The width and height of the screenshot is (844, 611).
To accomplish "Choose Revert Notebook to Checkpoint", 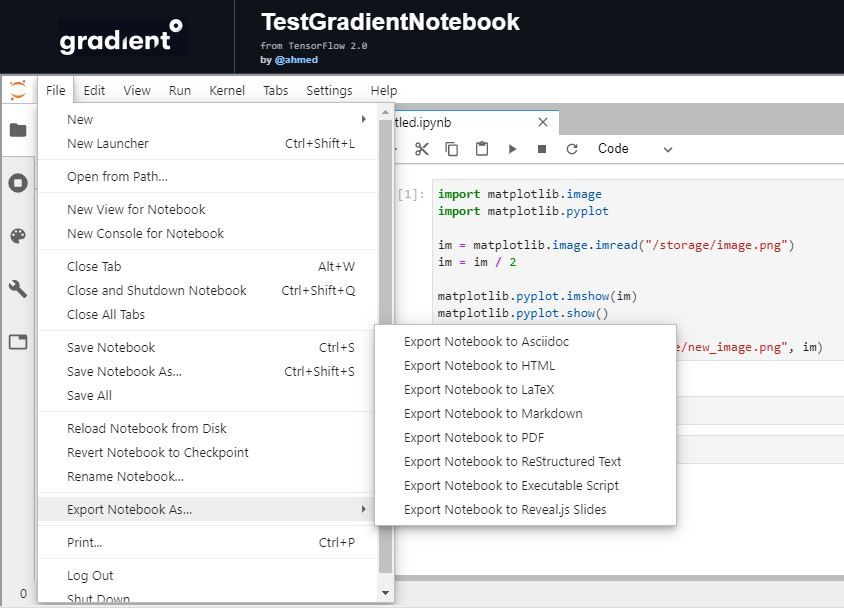I will point(208,452).
